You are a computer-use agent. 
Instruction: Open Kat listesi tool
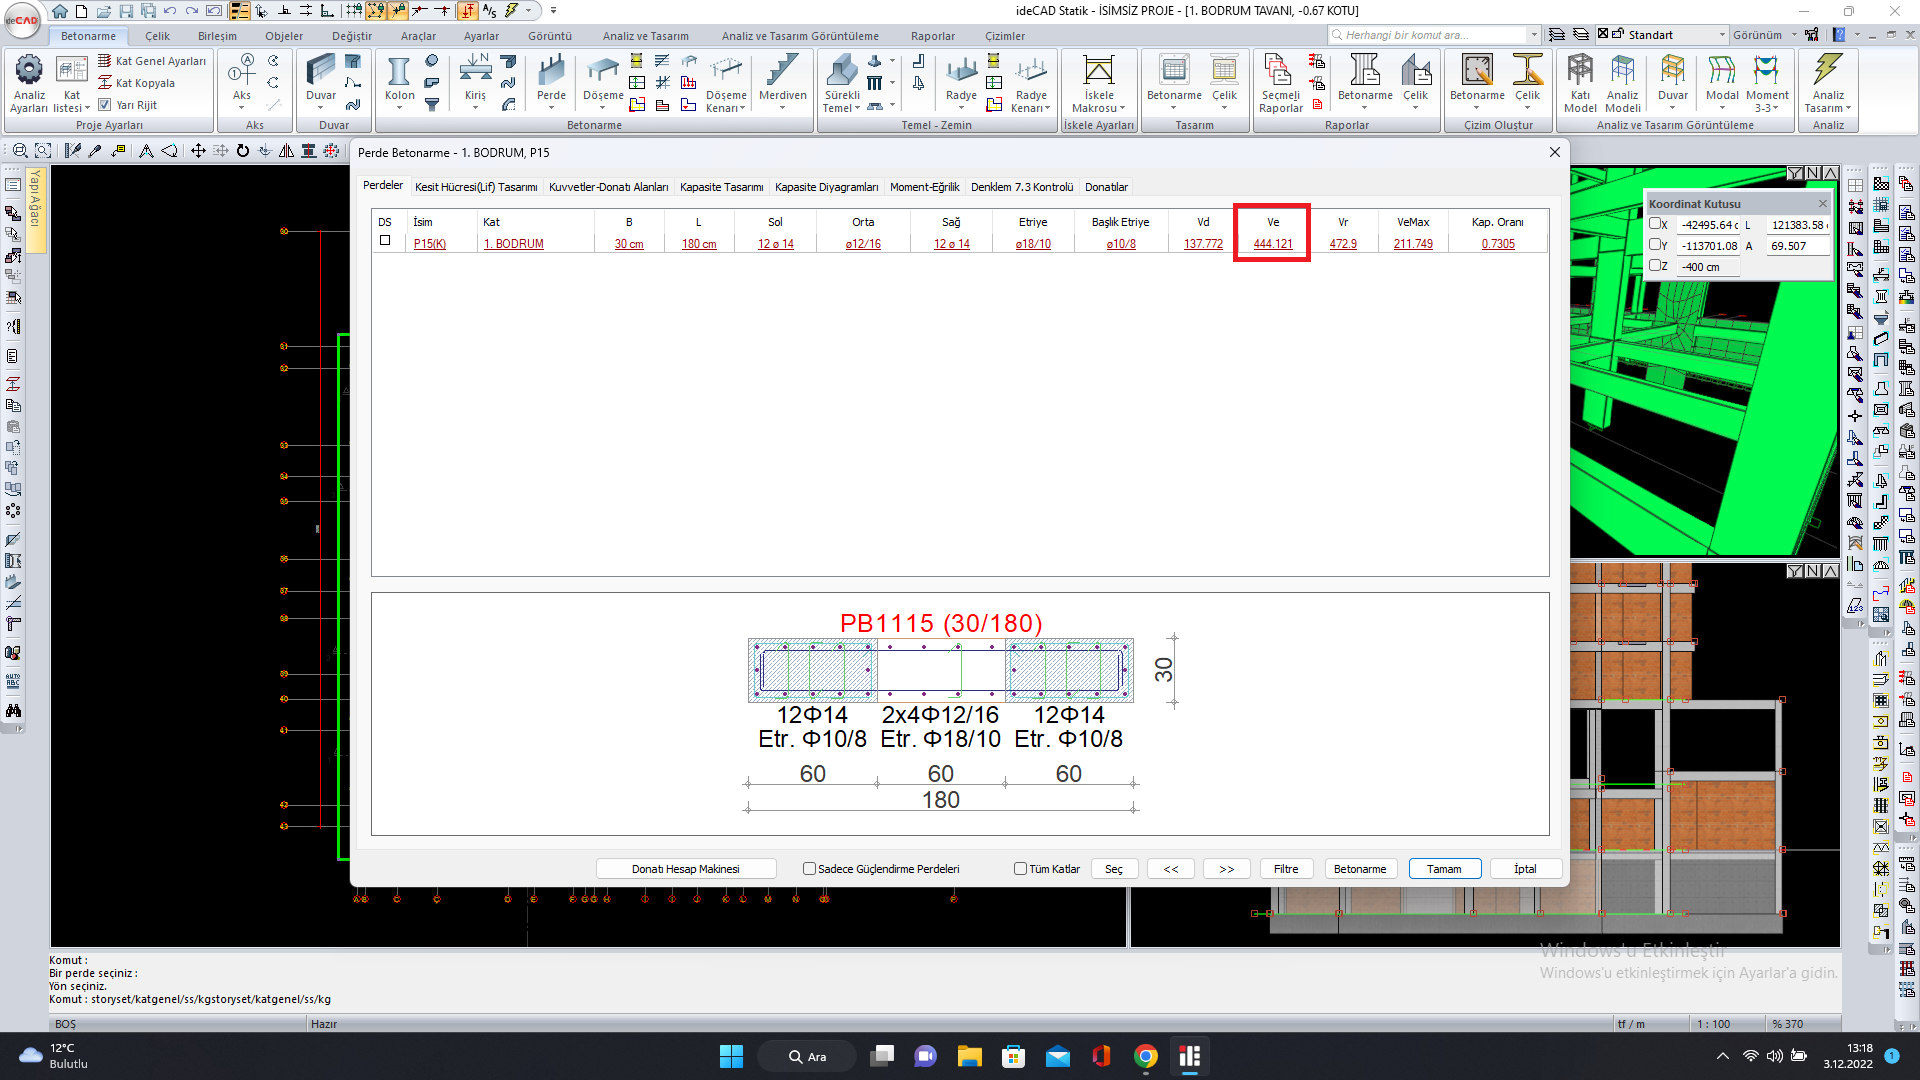tap(71, 83)
